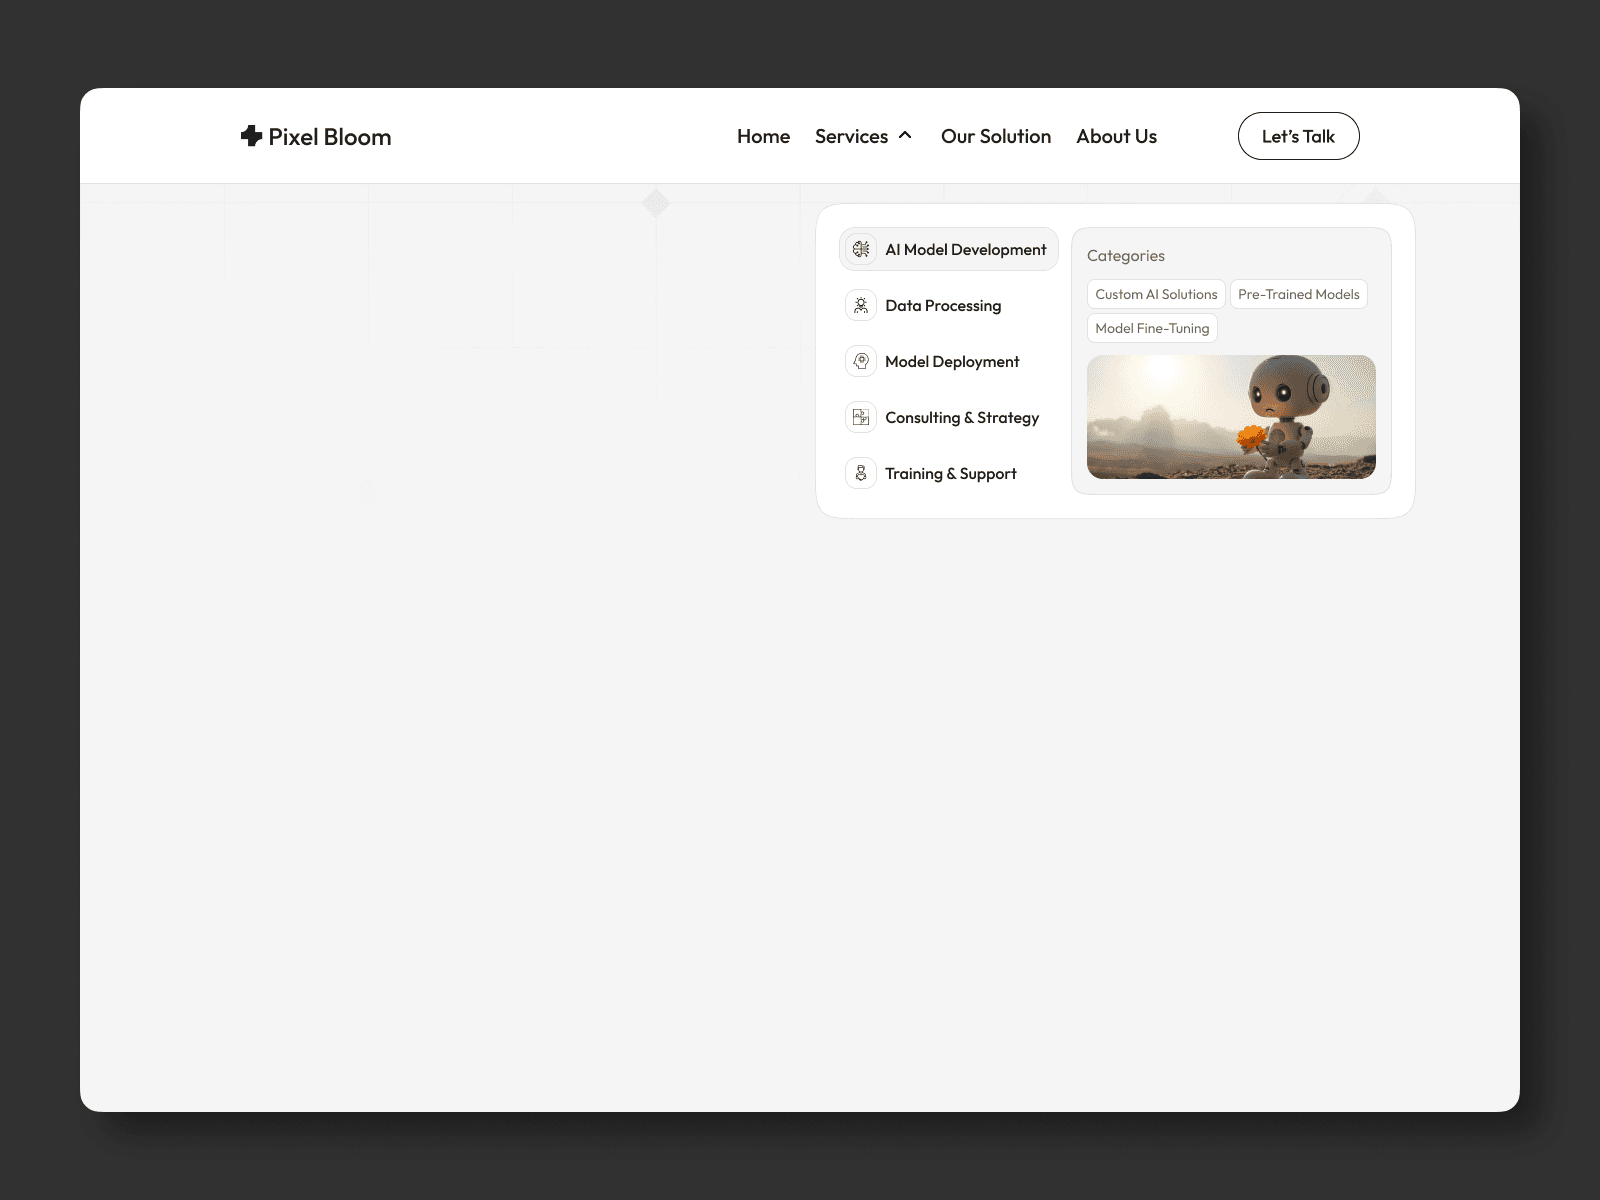Screen dimensions: 1600x1200
Task: Select AI Model Development menu entry
Action: (949, 249)
